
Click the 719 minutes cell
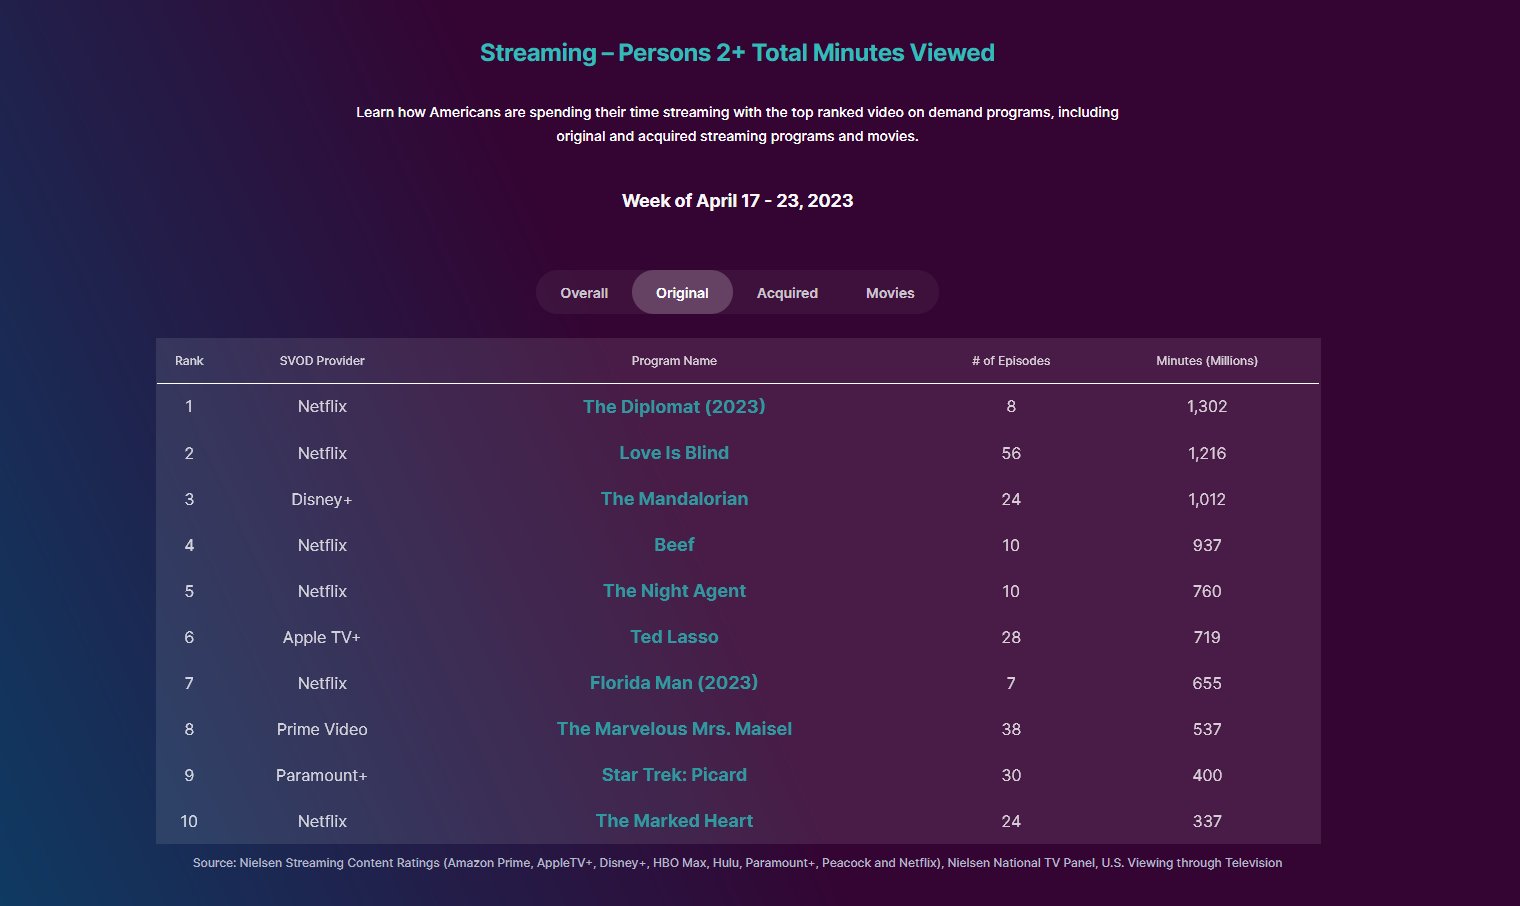pyautogui.click(x=1207, y=637)
